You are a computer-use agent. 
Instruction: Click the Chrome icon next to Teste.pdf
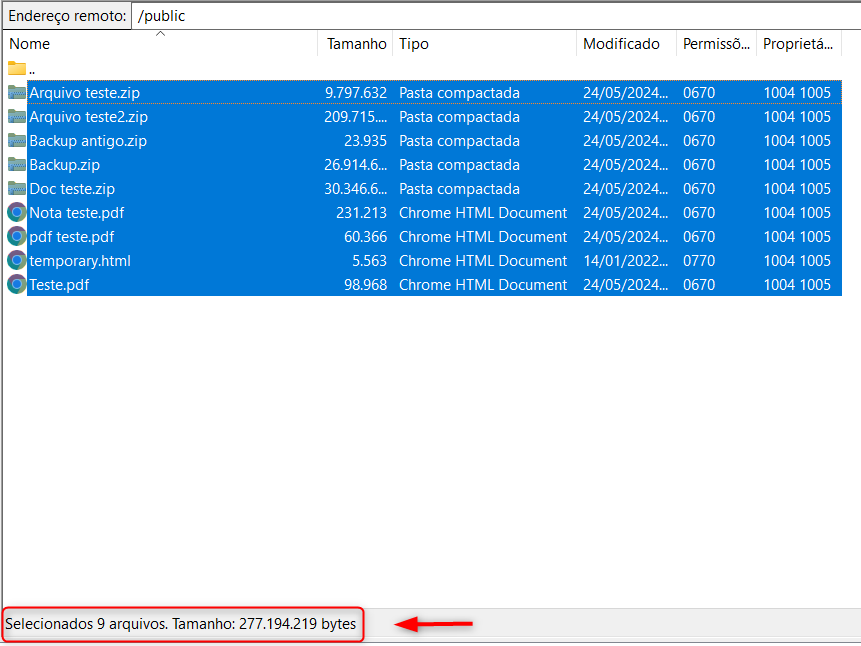tap(17, 285)
